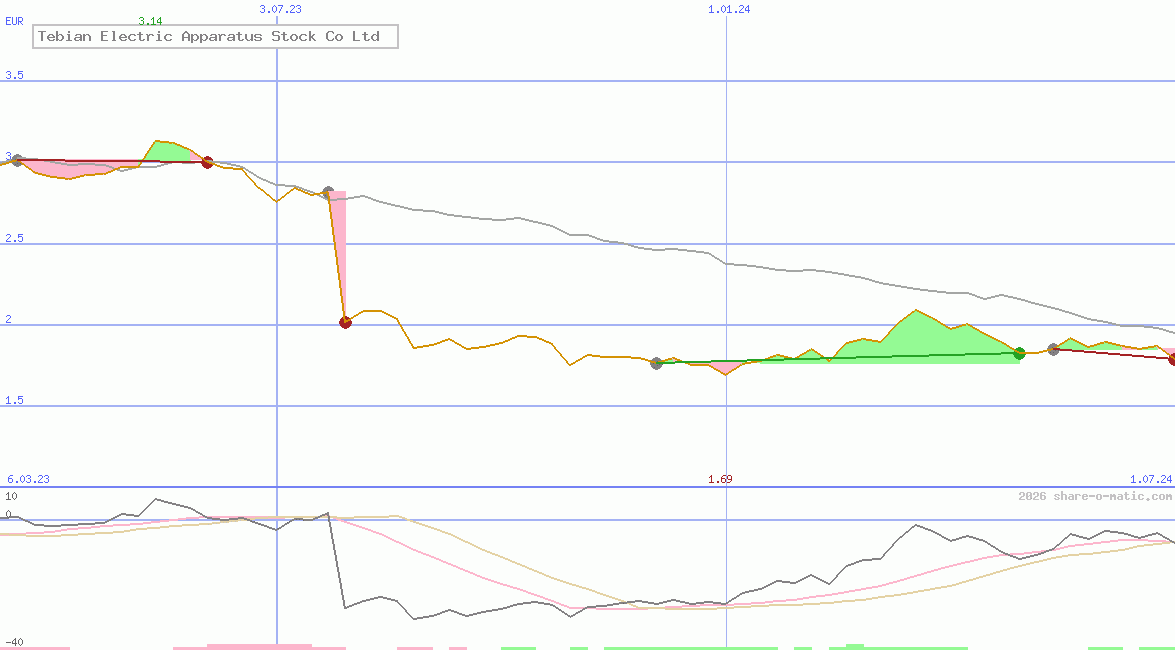Click the EUR currency label

(x=14, y=20)
